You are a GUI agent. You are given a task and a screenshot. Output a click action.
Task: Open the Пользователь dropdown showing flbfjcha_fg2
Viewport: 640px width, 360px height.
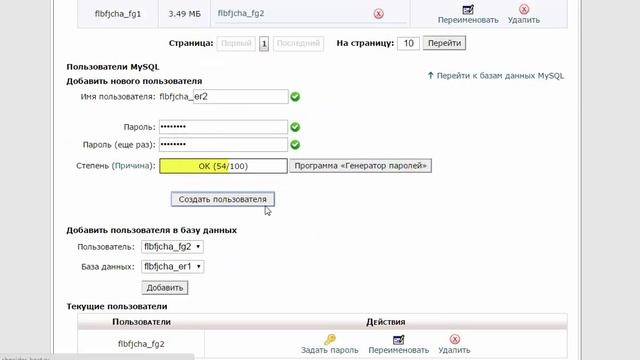[172, 247]
